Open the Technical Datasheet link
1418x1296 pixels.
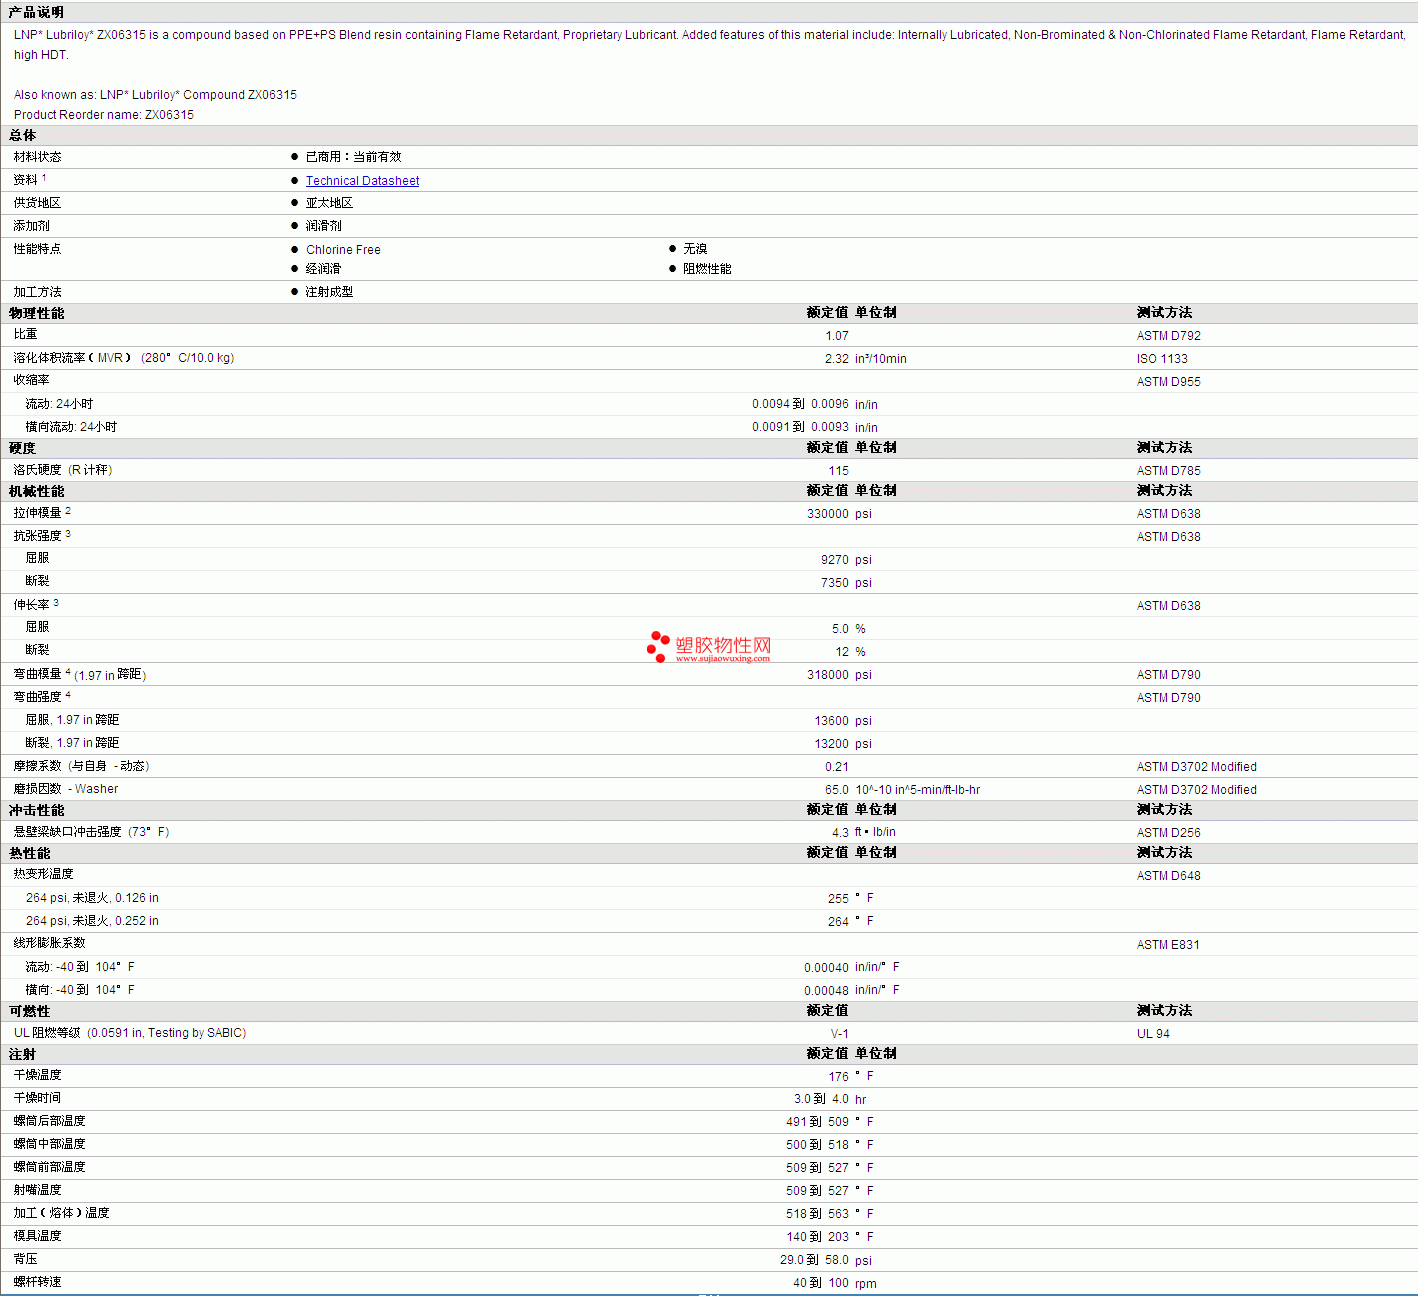coord(362,181)
